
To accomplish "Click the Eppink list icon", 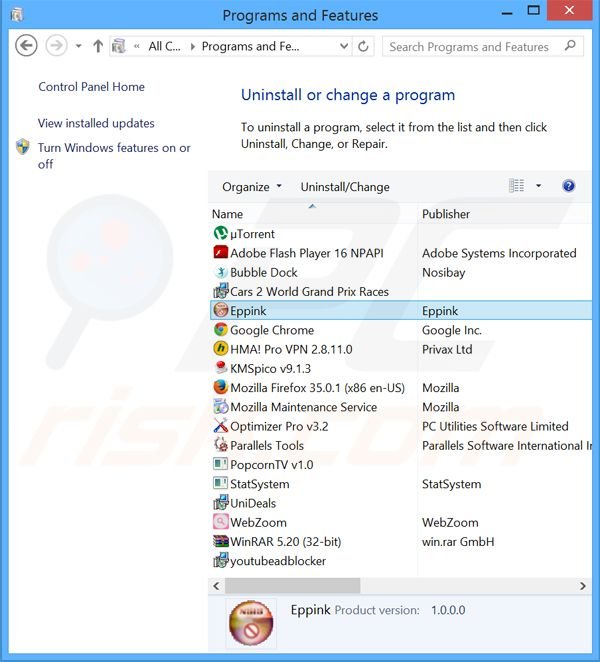I will click(x=220, y=310).
